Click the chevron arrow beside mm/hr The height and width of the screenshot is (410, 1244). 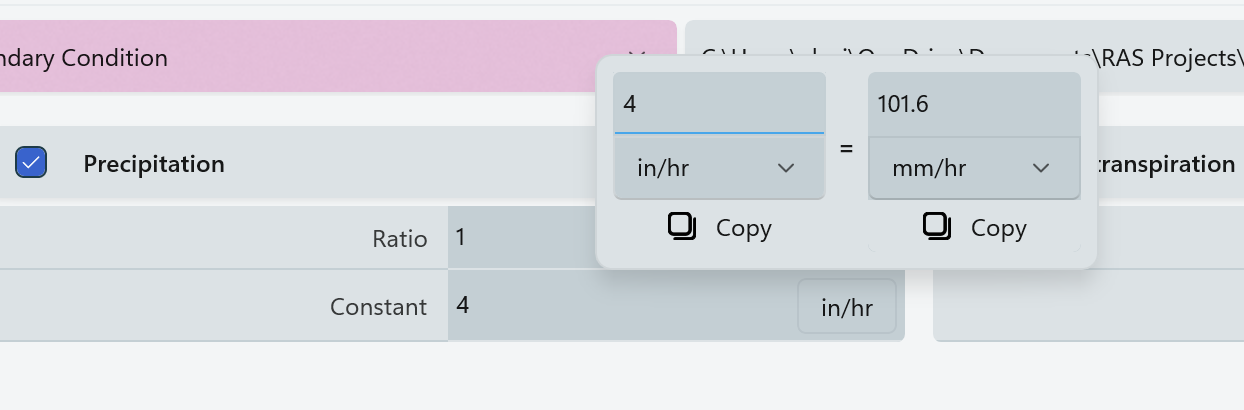point(1041,168)
